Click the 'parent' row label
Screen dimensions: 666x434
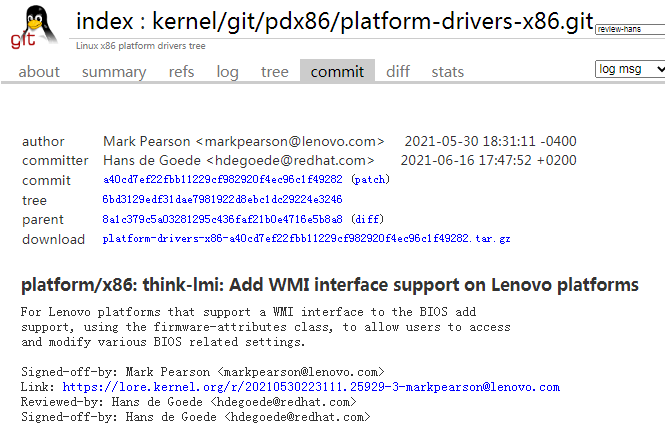coord(43,220)
